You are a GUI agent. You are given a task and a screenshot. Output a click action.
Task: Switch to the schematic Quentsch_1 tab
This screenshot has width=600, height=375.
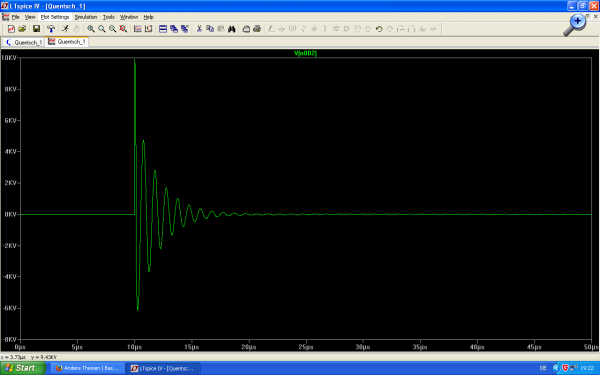pos(23,42)
